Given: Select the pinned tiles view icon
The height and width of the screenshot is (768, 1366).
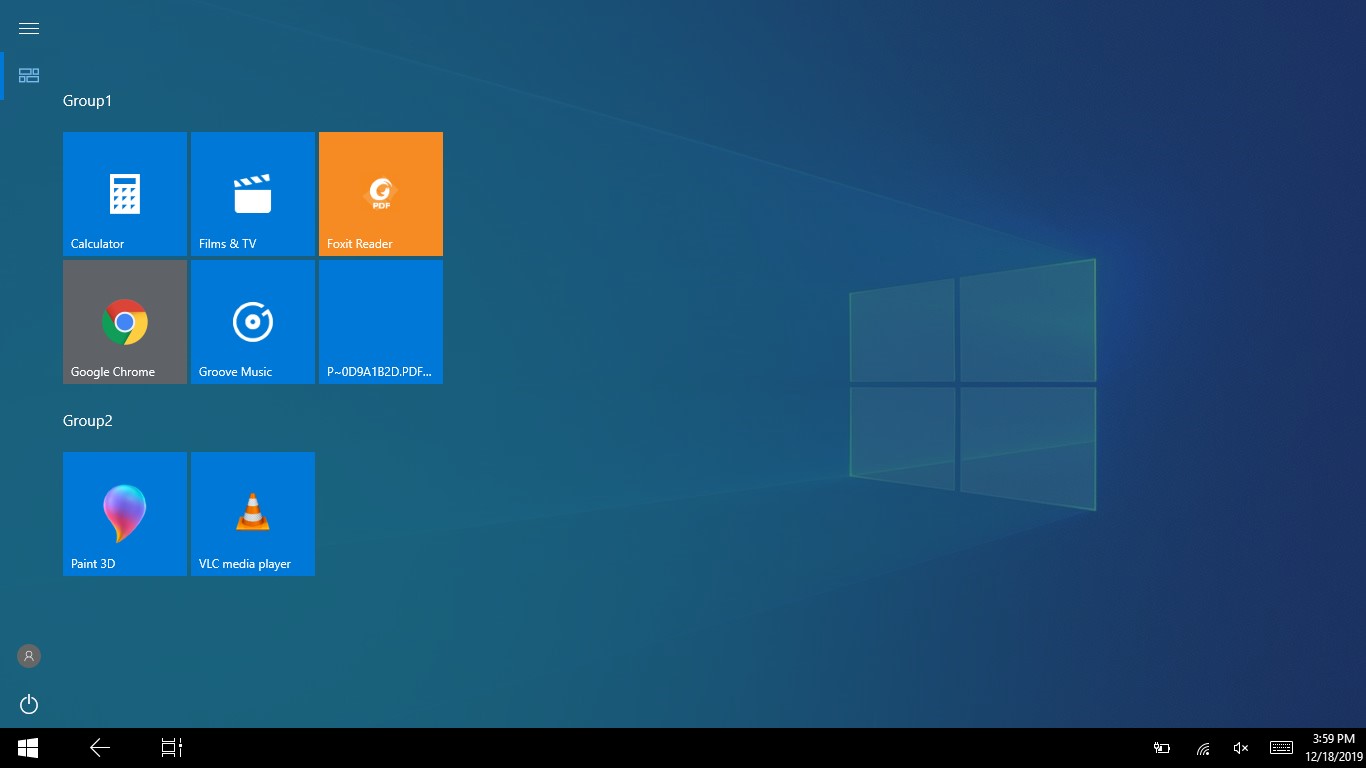Looking at the screenshot, I should coord(29,76).
